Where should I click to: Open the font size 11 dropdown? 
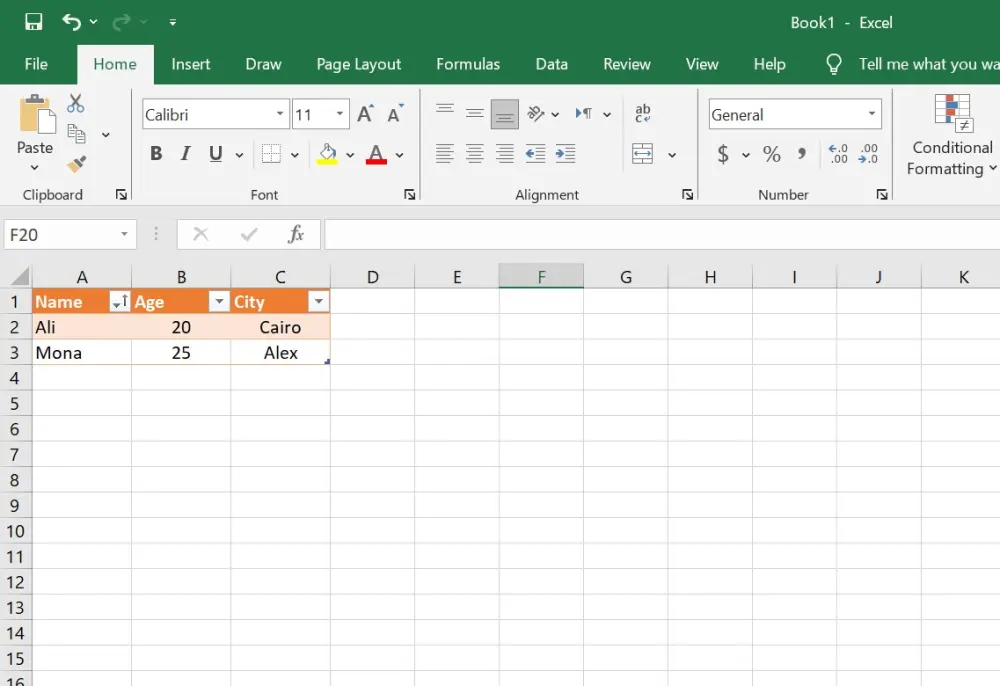(x=340, y=114)
